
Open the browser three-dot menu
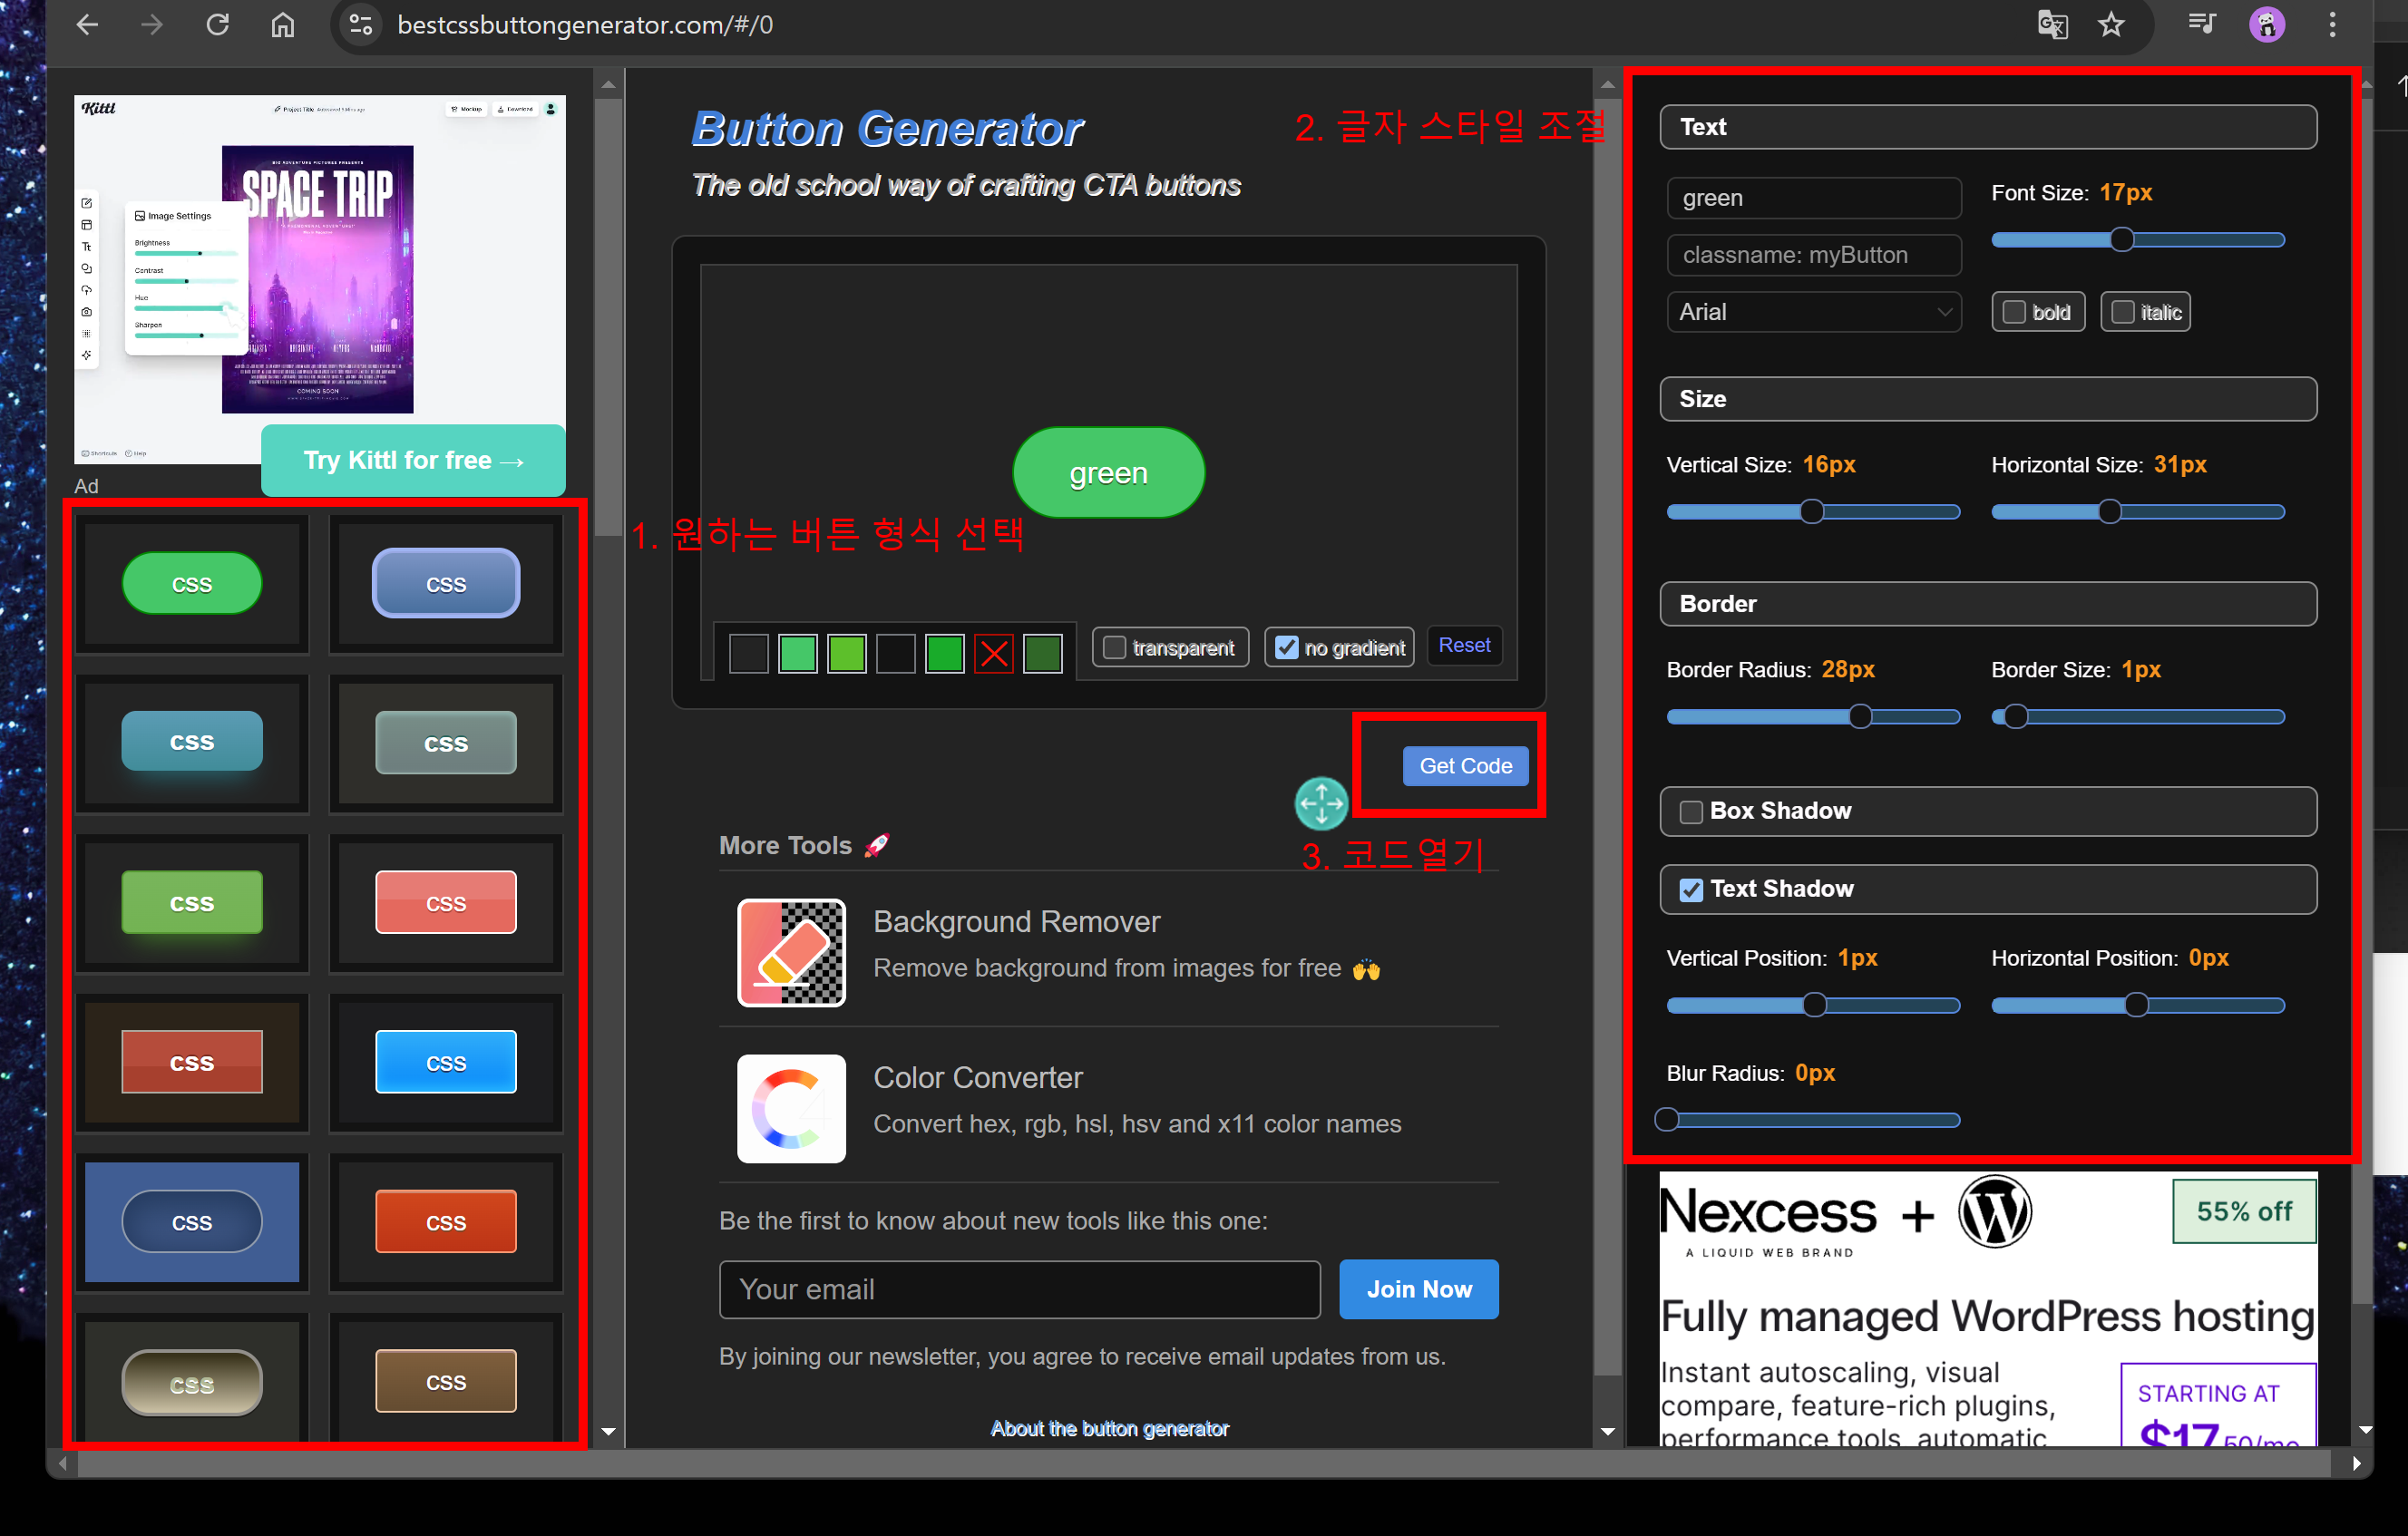tap(2332, 25)
